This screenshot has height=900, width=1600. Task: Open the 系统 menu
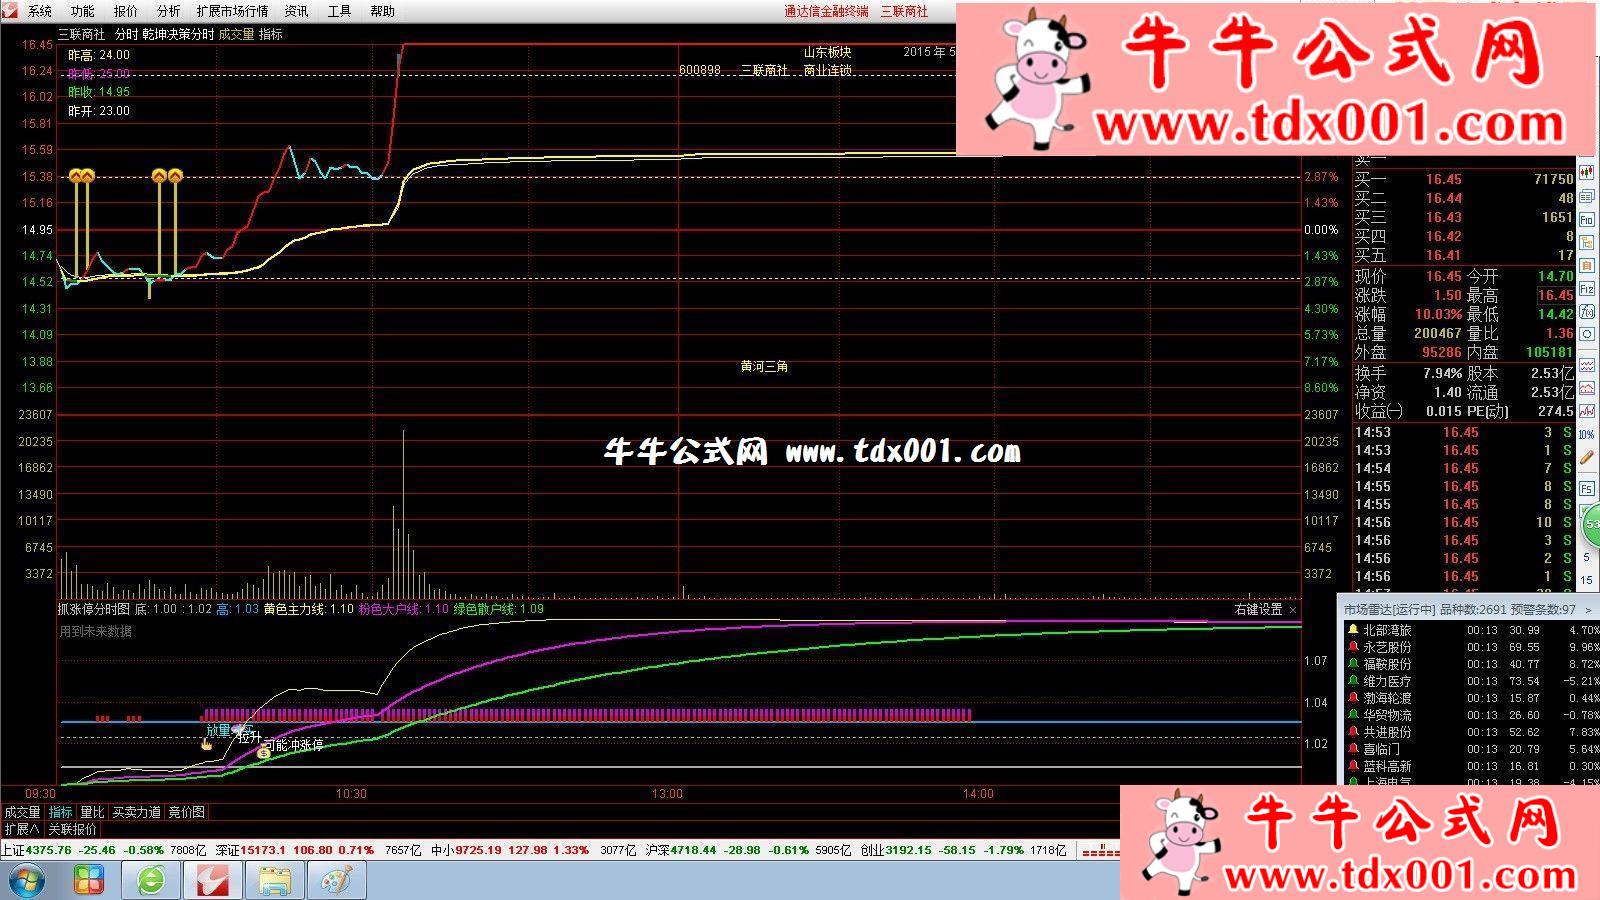40,11
